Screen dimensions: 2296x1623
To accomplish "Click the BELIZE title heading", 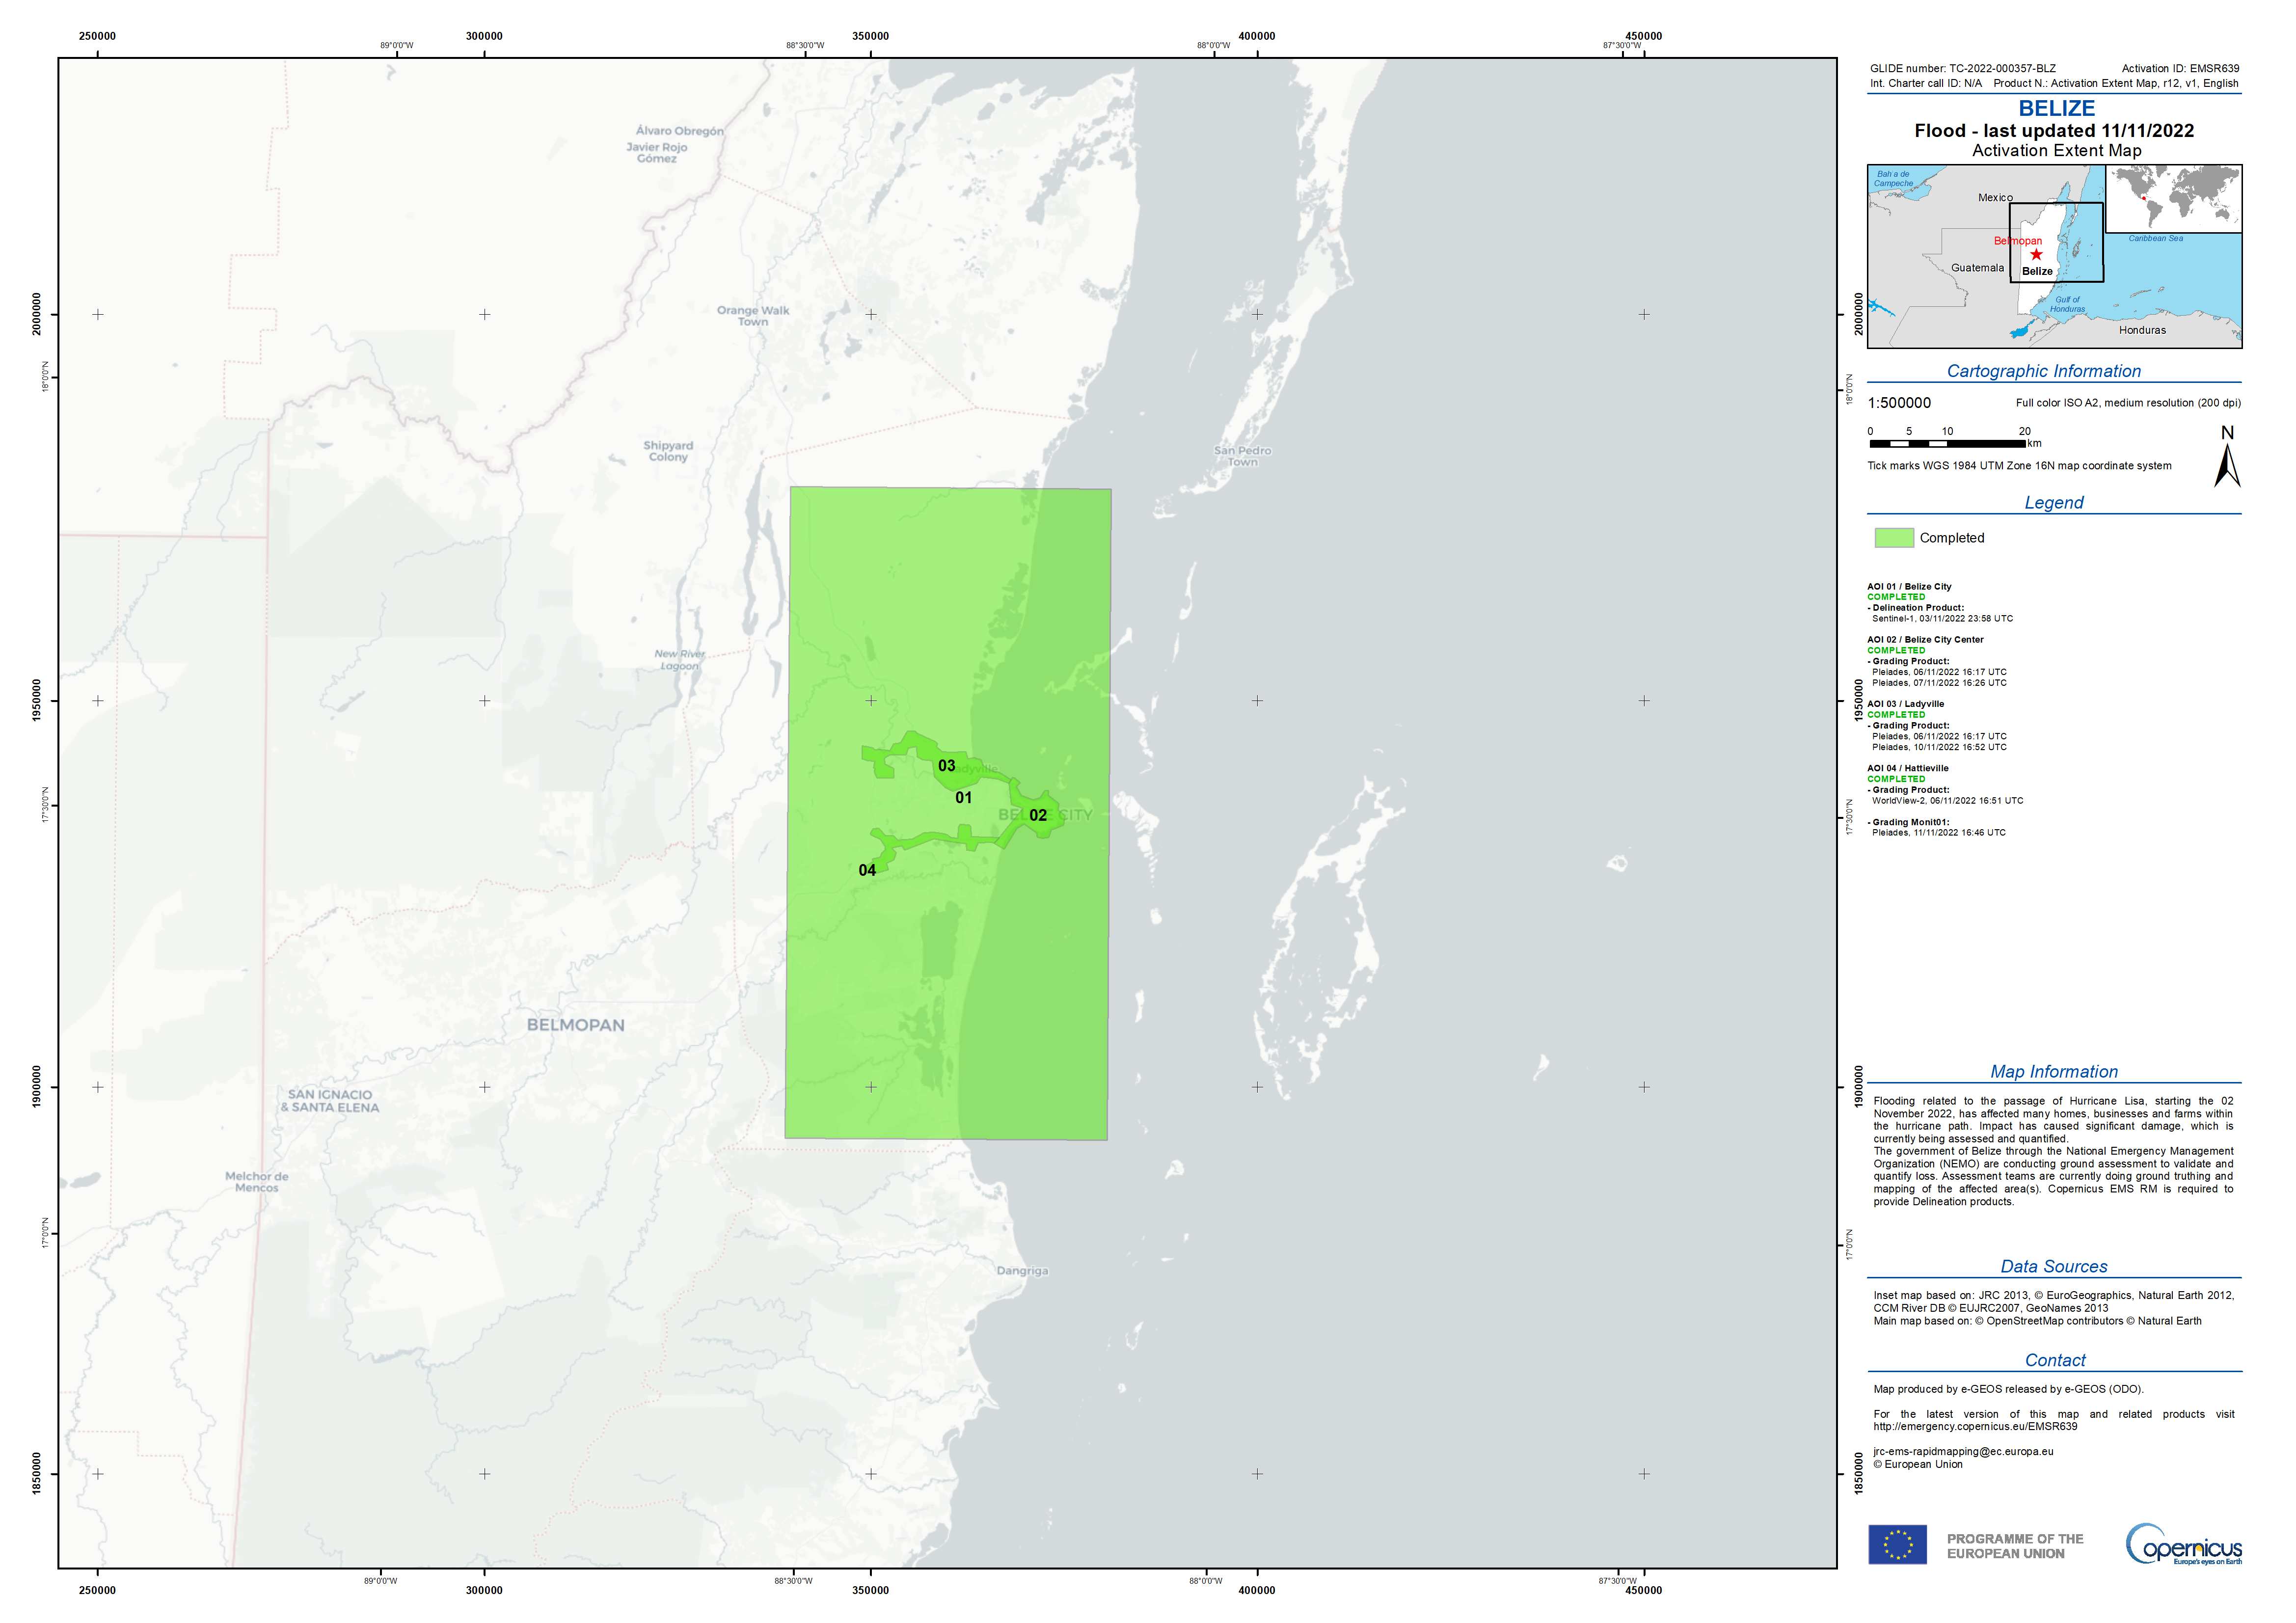I will 2056,109.
